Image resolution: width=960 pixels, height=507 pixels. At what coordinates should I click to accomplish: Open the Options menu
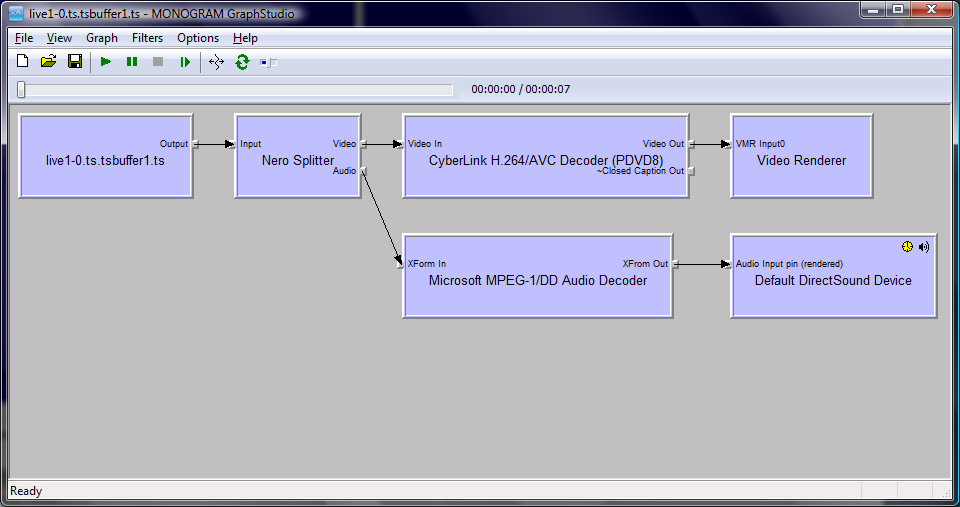coord(198,38)
